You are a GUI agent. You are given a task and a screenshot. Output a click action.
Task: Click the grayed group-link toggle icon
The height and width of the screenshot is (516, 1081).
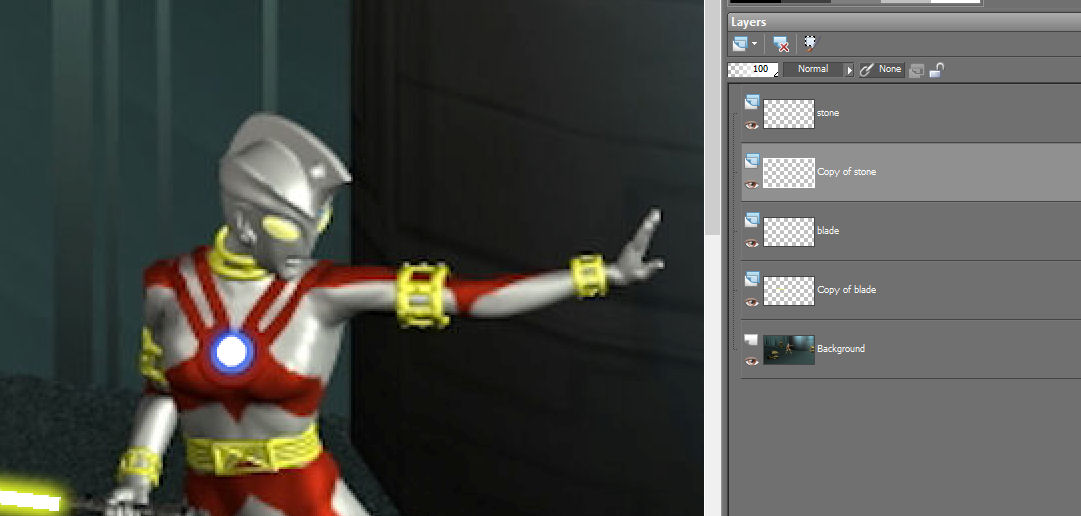click(916, 70)
